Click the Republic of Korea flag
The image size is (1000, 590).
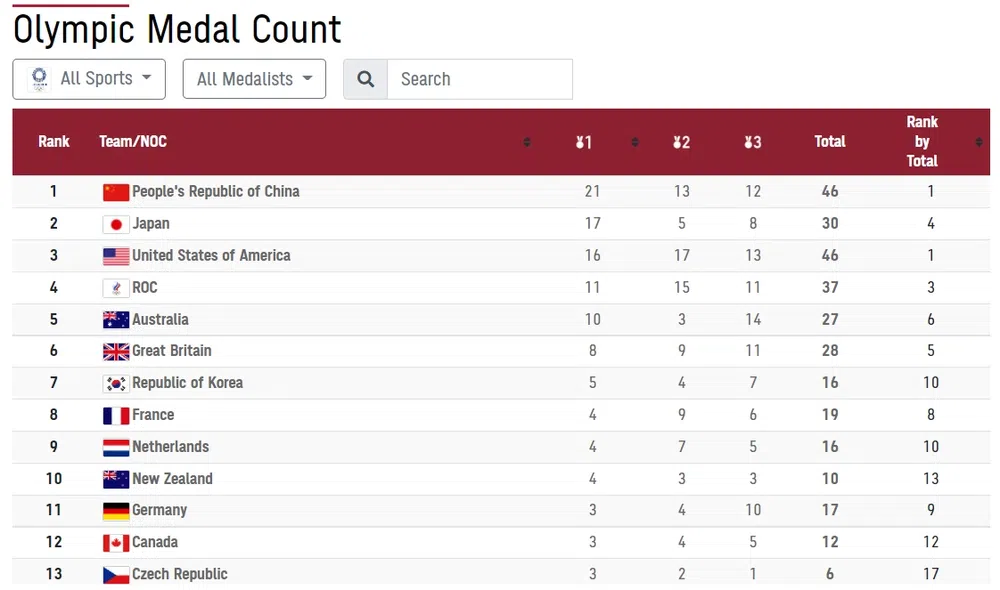click(x=116, y=383)
